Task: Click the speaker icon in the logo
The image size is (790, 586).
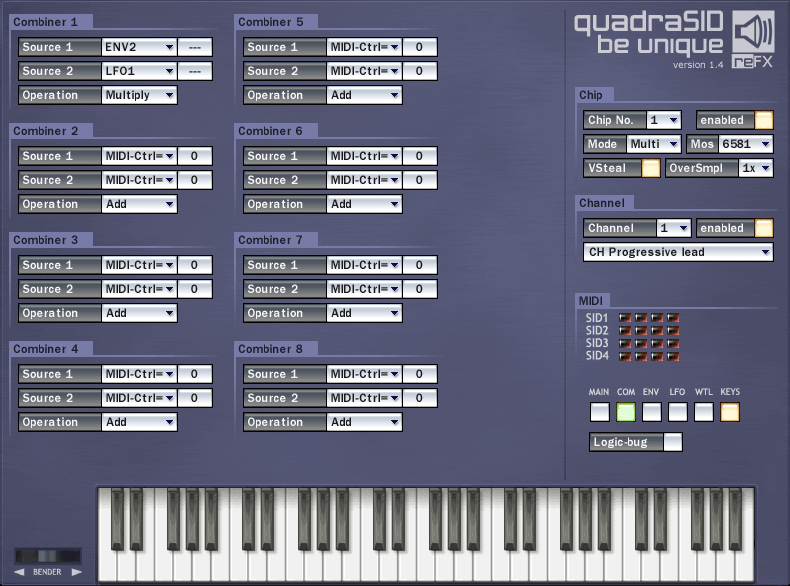Action: [753, 31]
